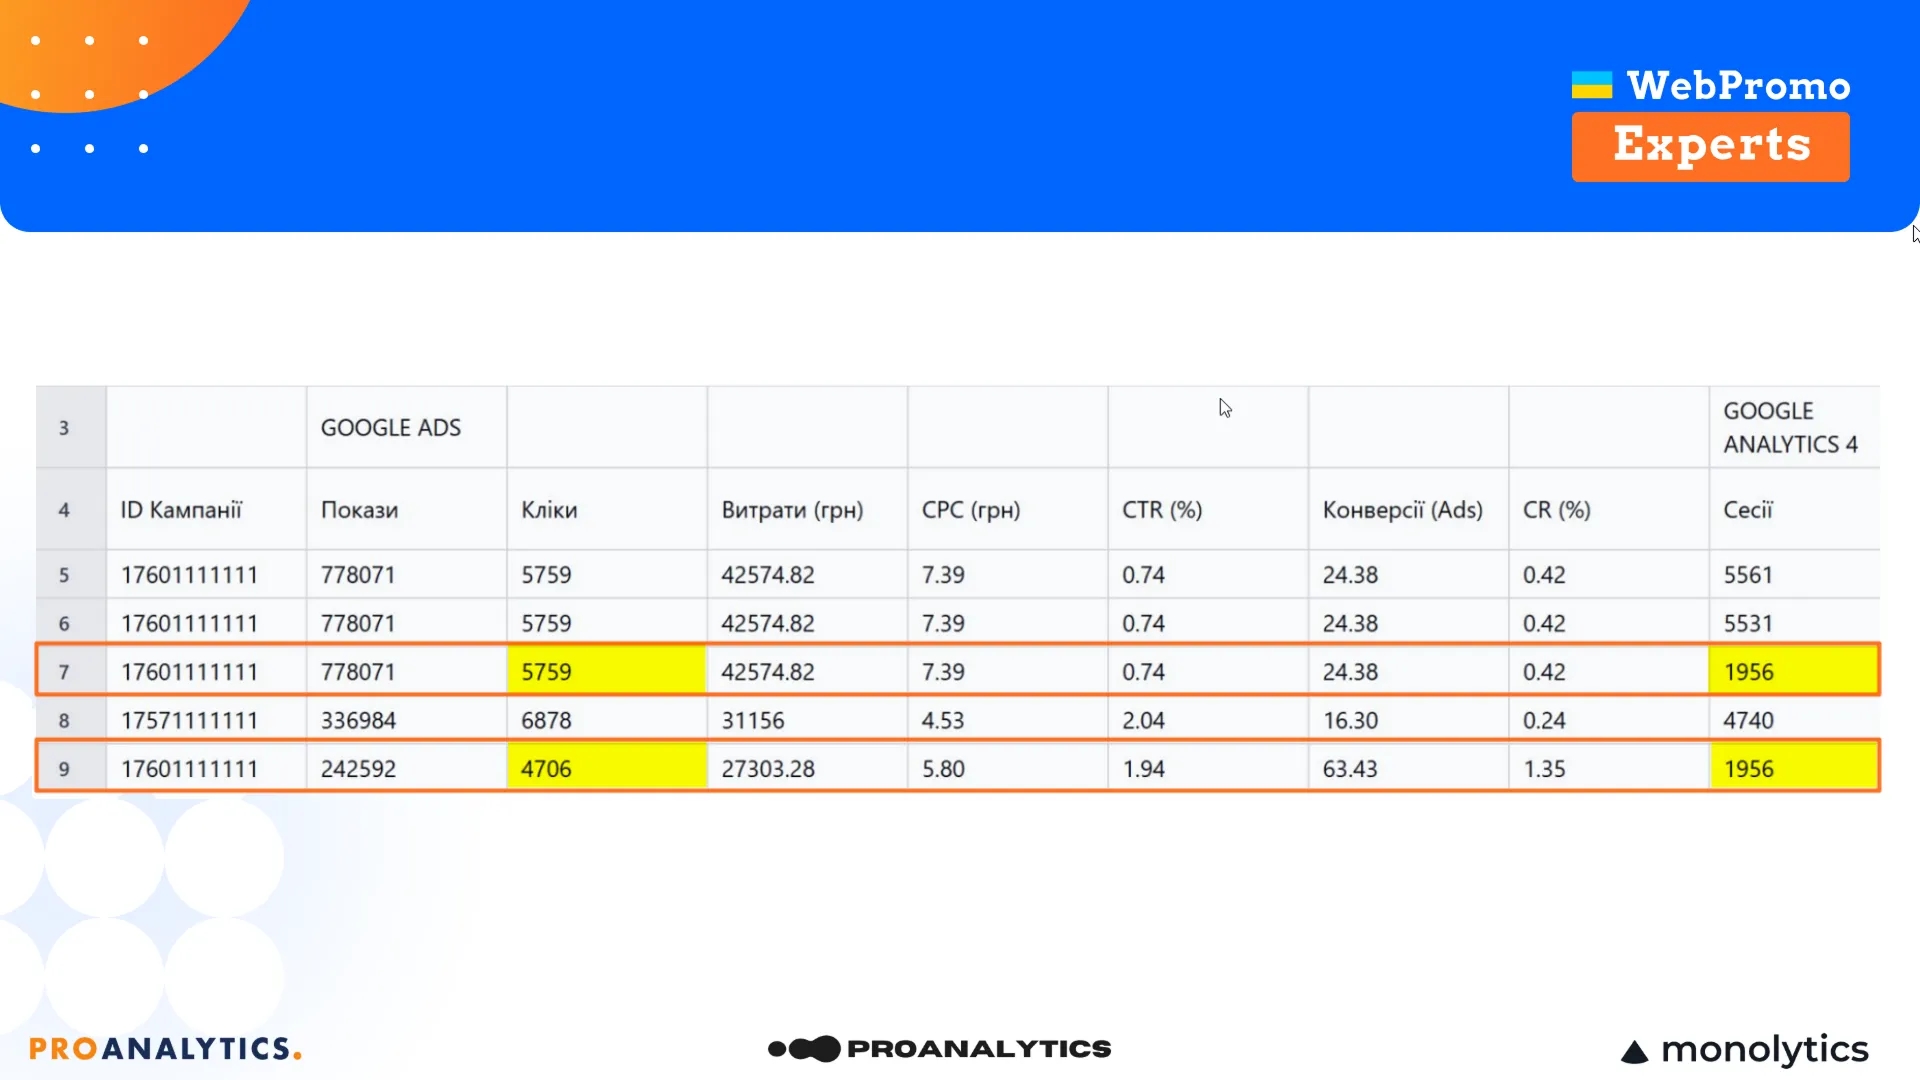Click yellow Сесії cell 1956 in row 9
Screen dimensions: 1920x1080
coord(1793,769)
